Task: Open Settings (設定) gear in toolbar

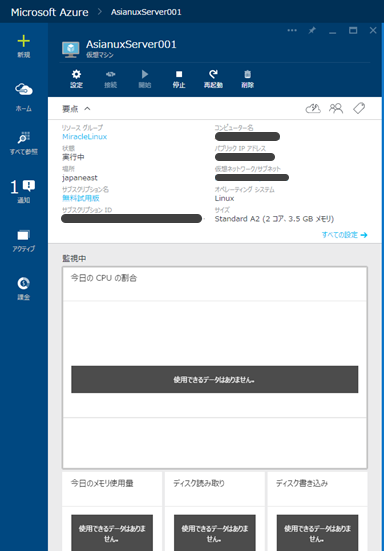Action: (76, 79)
